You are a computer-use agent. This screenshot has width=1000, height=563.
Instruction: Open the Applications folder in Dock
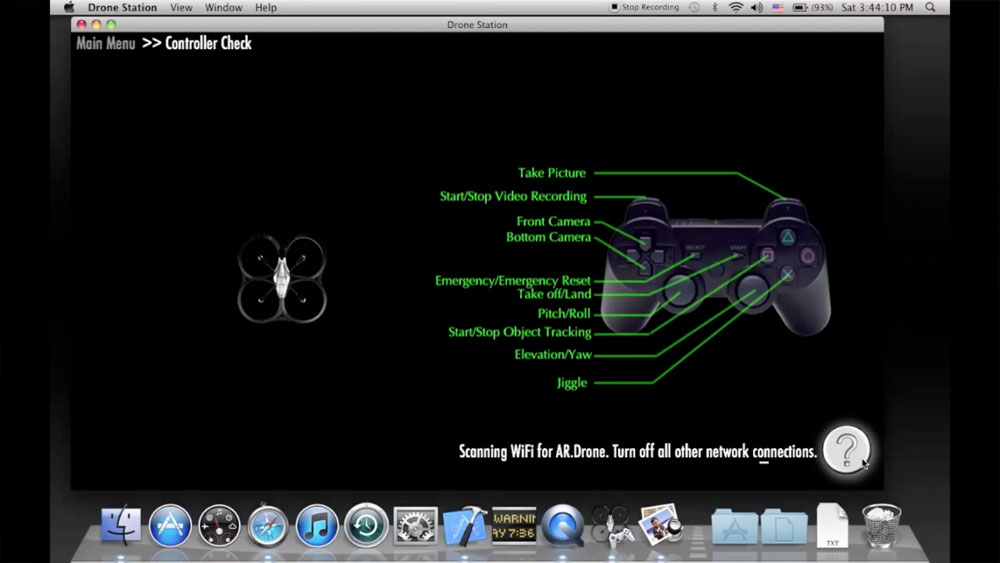tap(735, 525)
